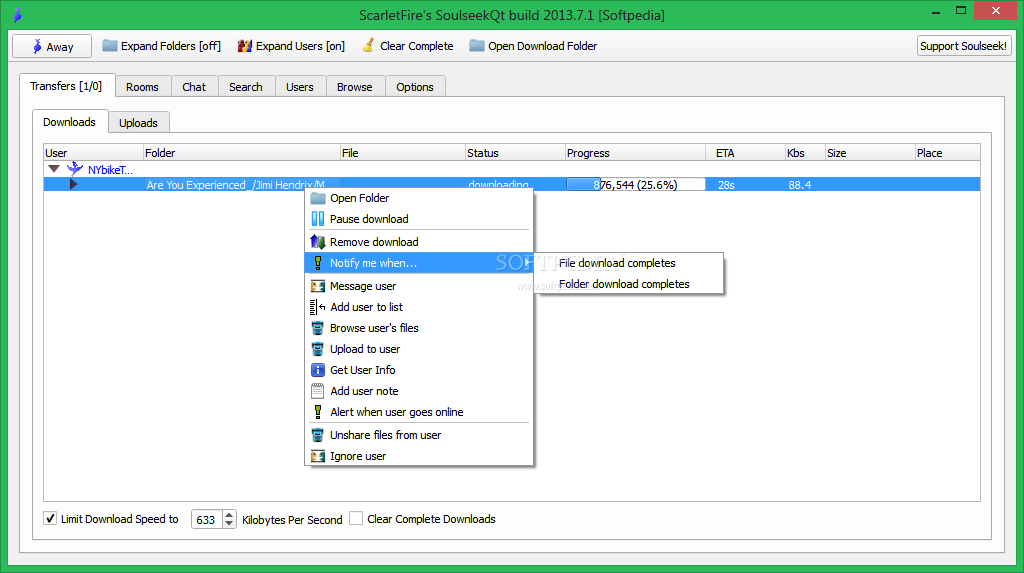Select the Downloads sub-tab

click(69, 122)
